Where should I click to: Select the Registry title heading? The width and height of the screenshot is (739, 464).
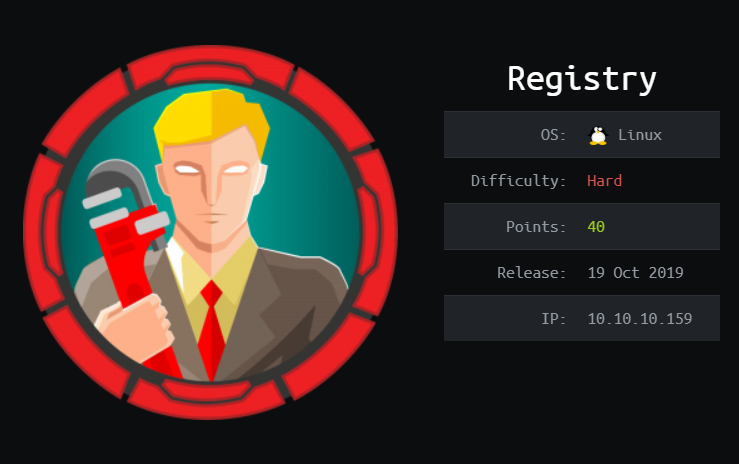coord(582,79)
